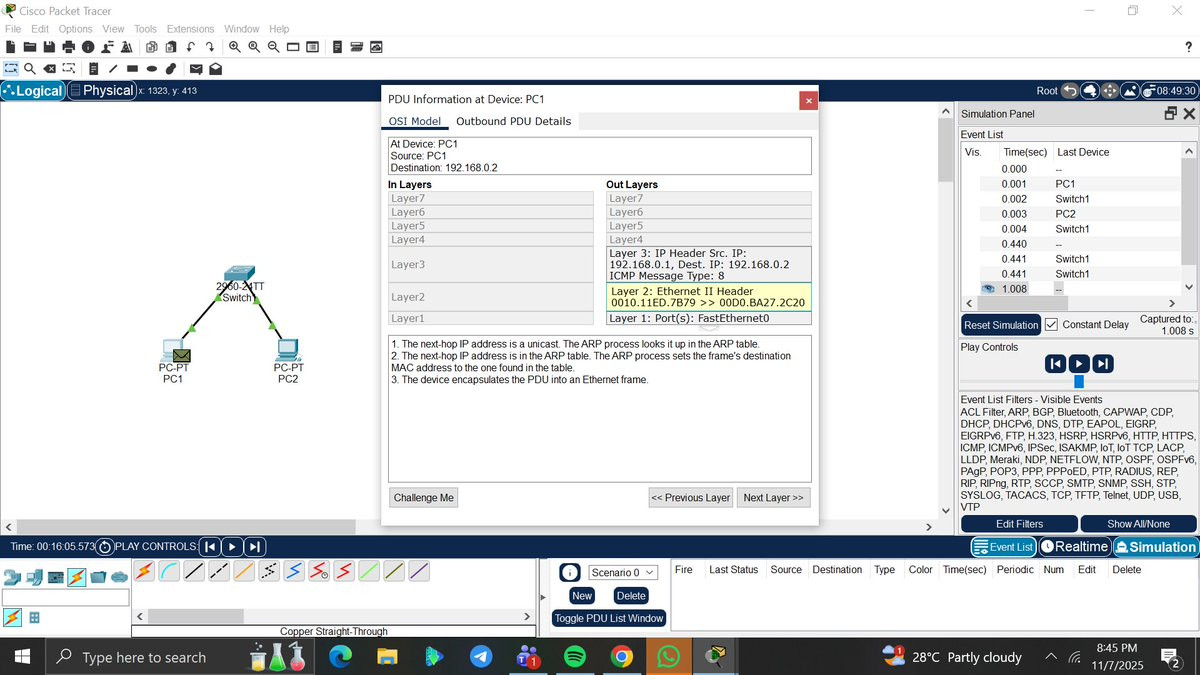Screen dimensions: 1200x675
Task: Pick the Inspect magnifier tool
Action: 30,69
